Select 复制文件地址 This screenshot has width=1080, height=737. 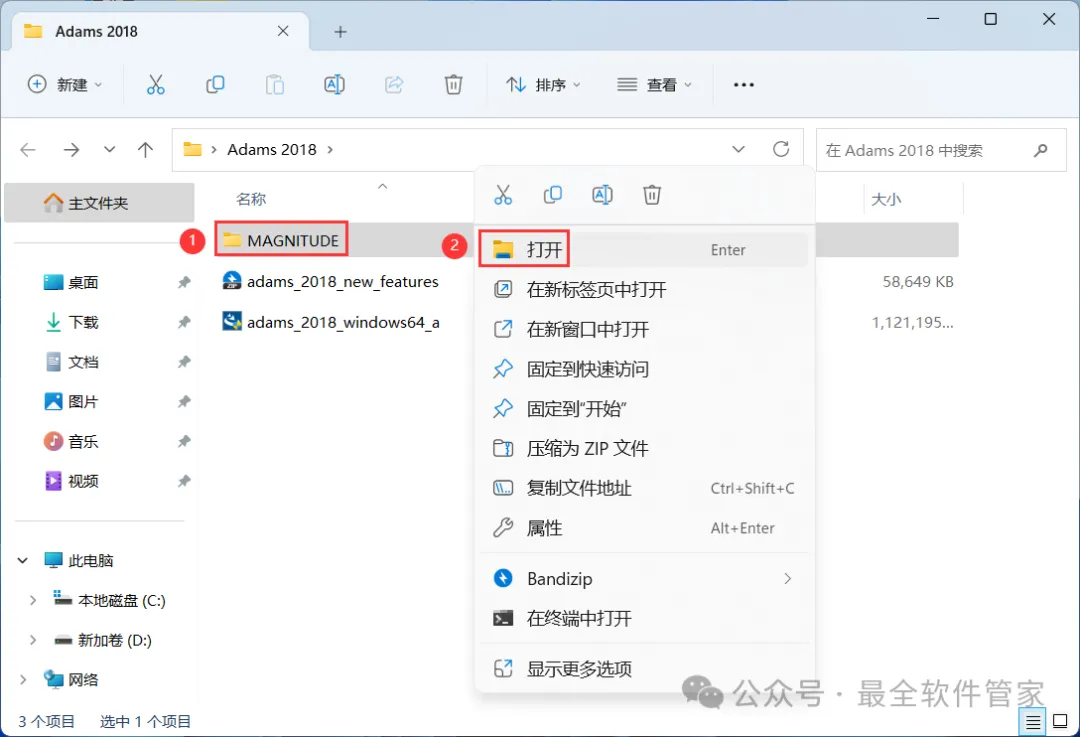(644, 488)
